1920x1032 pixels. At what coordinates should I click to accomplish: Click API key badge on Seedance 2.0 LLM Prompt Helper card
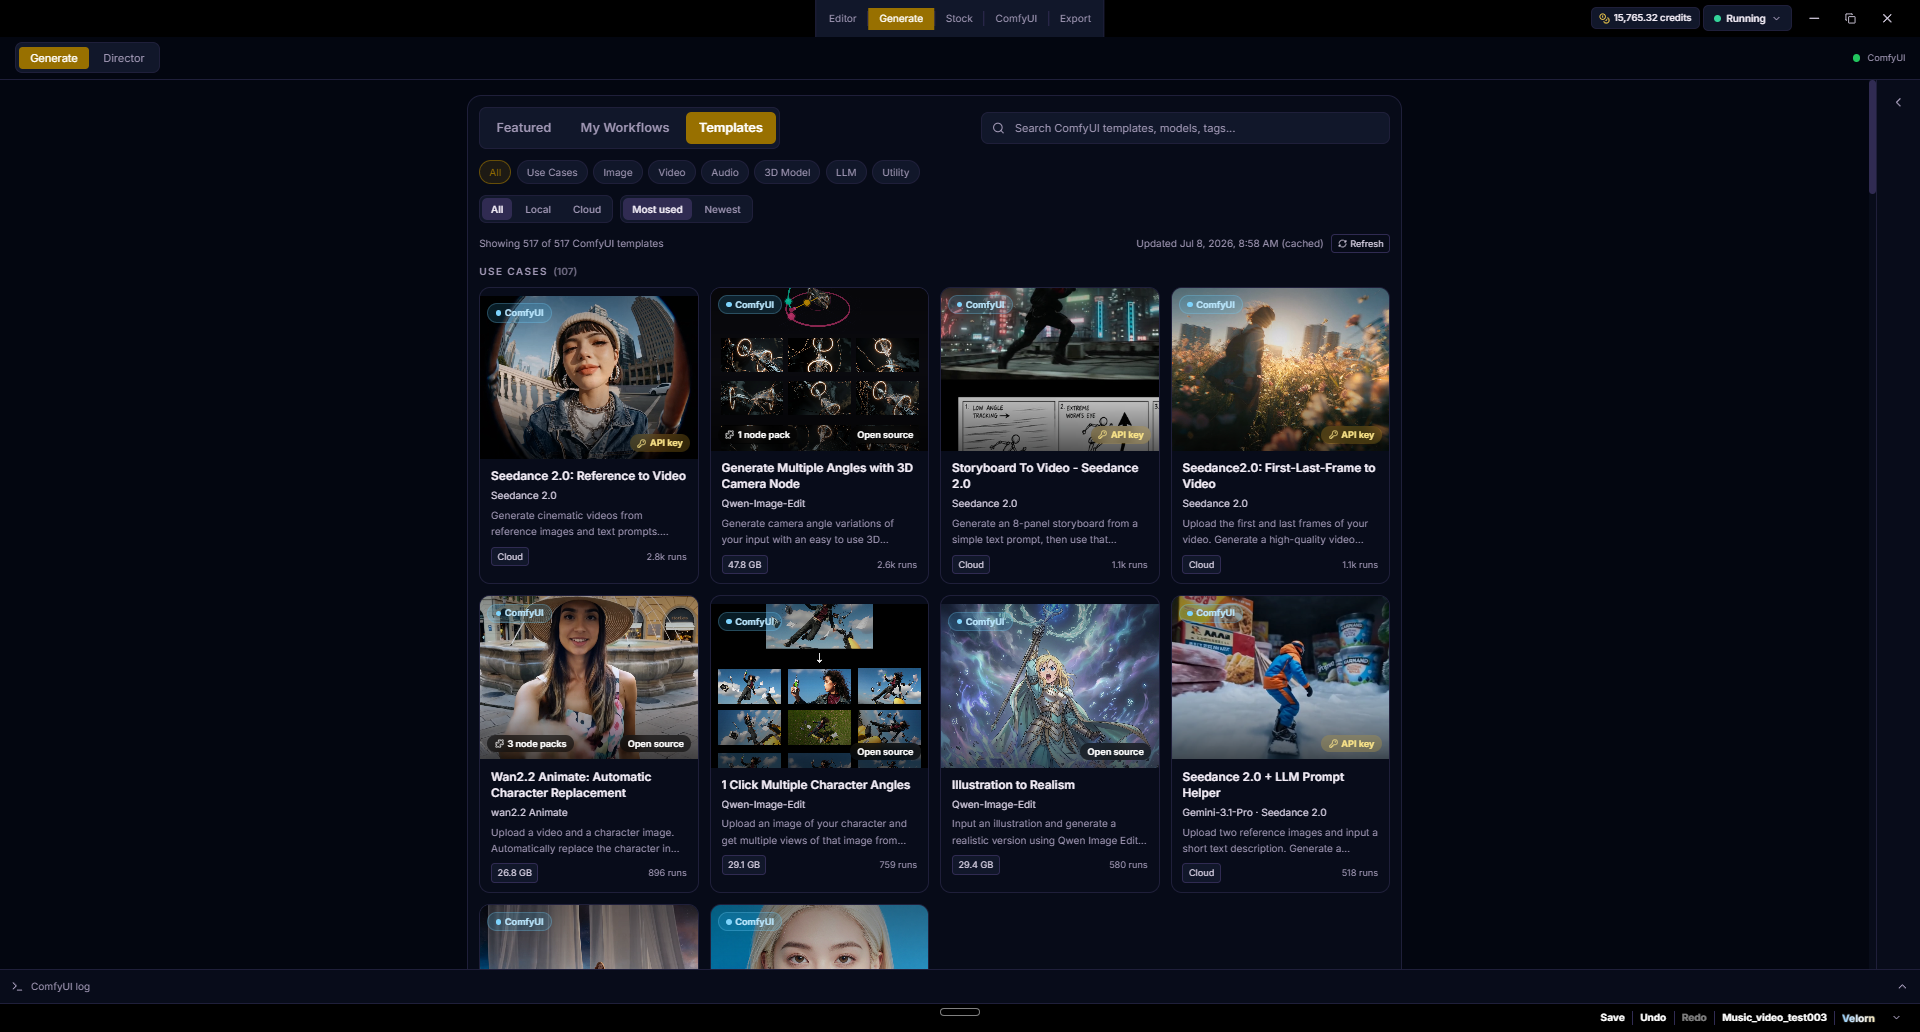pos(1352,744)
